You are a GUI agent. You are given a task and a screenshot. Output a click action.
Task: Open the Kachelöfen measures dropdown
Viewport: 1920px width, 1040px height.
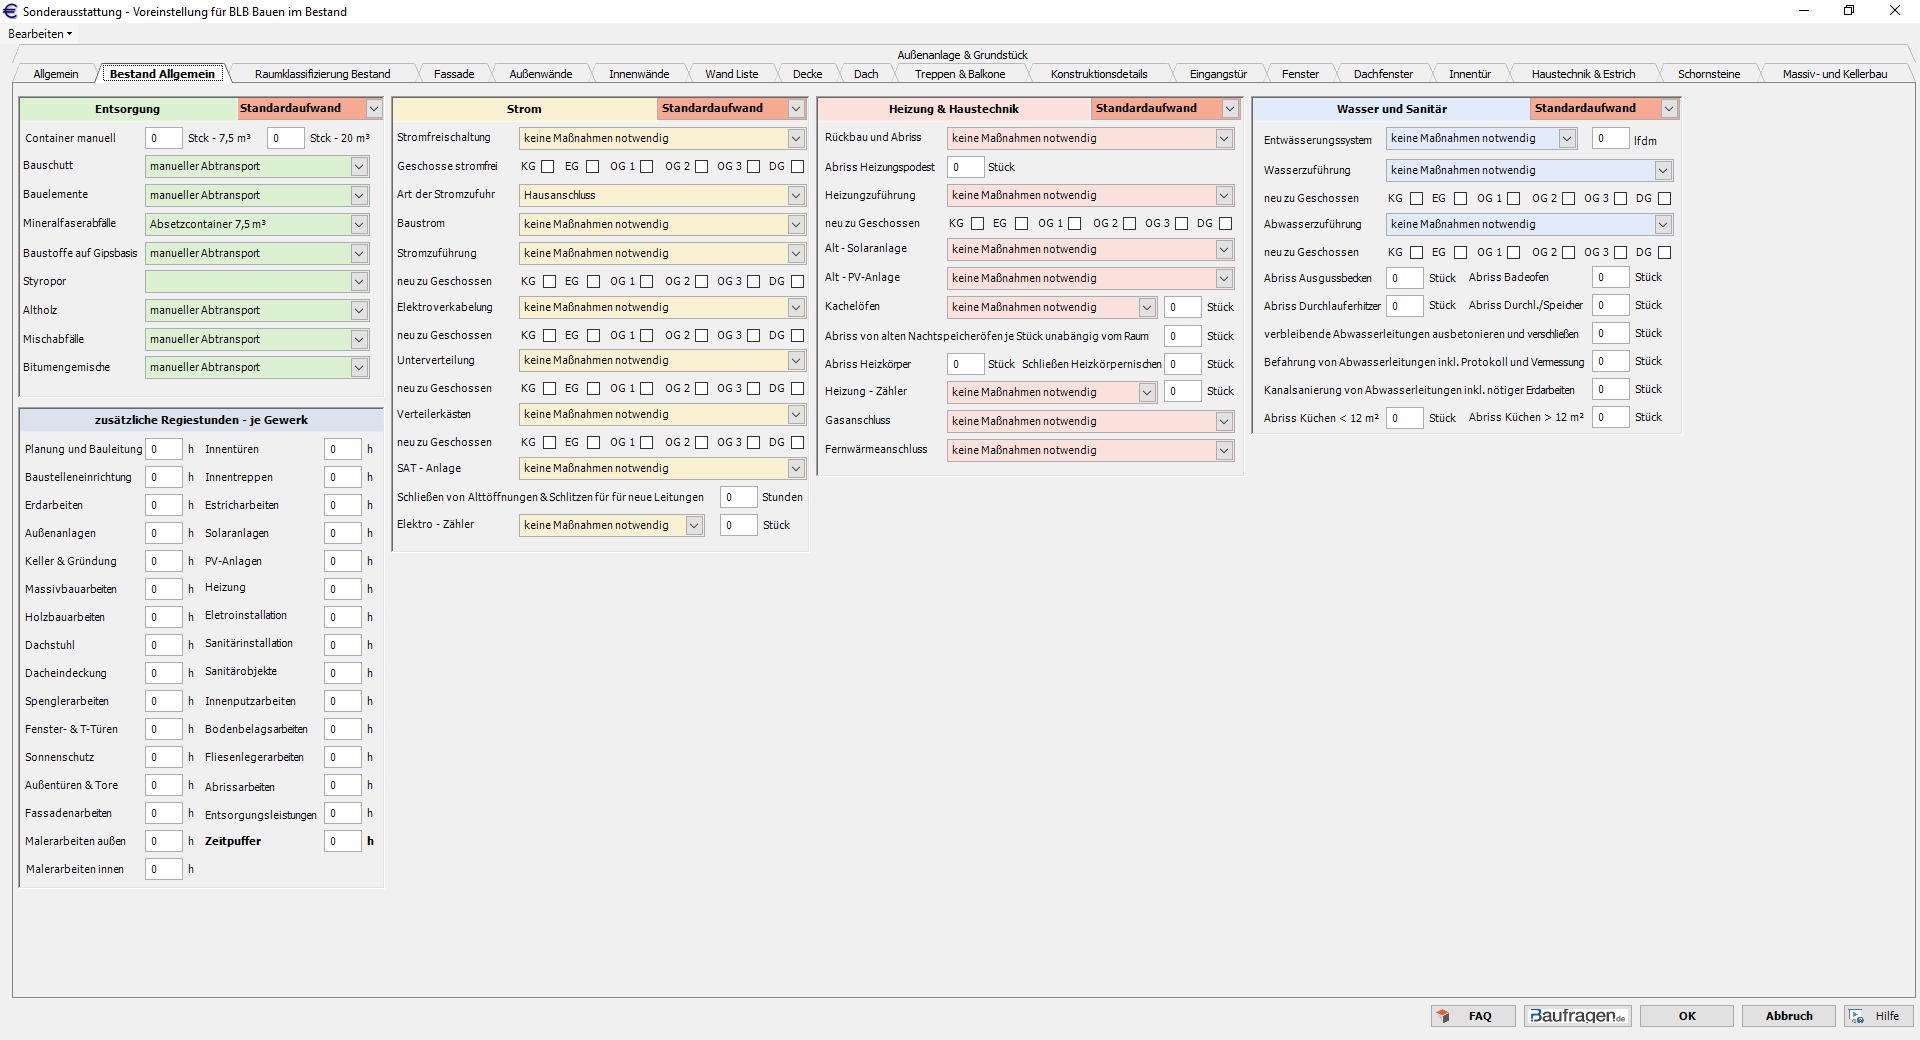[1147, 308]
